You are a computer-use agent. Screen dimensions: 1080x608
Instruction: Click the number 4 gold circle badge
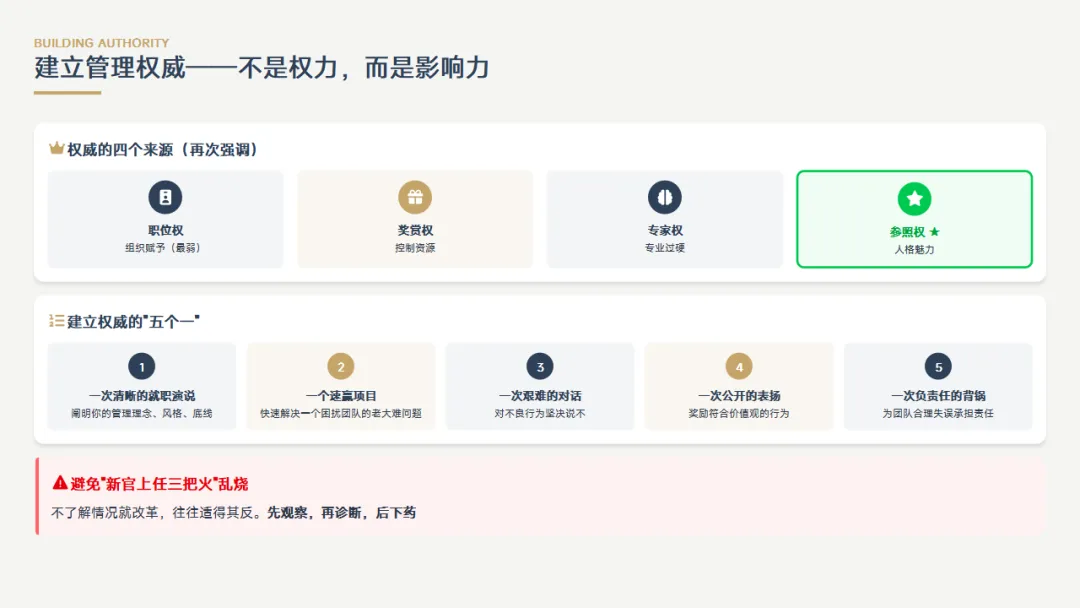point(739,366)
